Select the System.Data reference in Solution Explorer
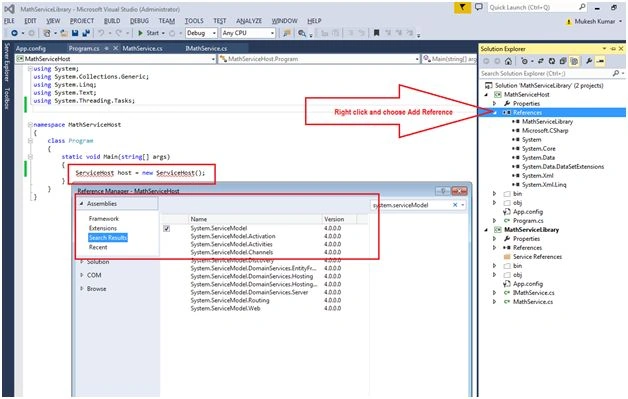Viewport: 628px width, 399px height. [x=538, y=157]
